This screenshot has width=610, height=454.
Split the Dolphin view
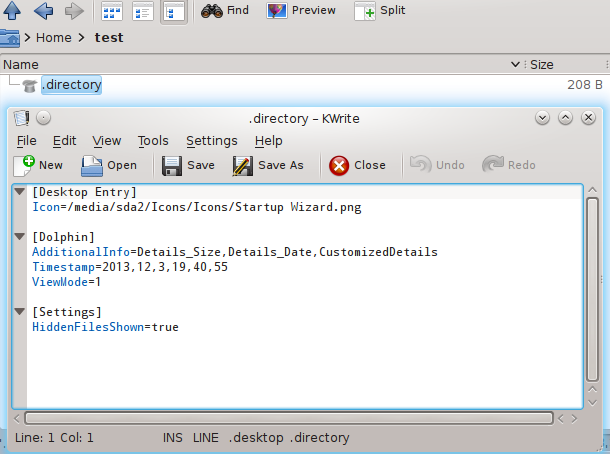click(380, 11)
